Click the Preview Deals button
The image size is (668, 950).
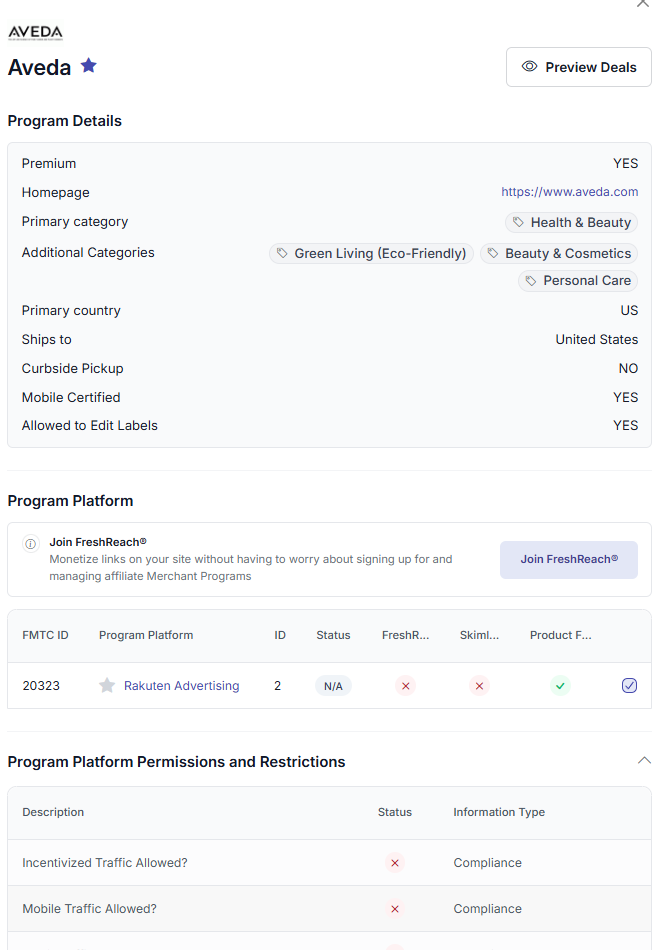click(x=579, y=67)
